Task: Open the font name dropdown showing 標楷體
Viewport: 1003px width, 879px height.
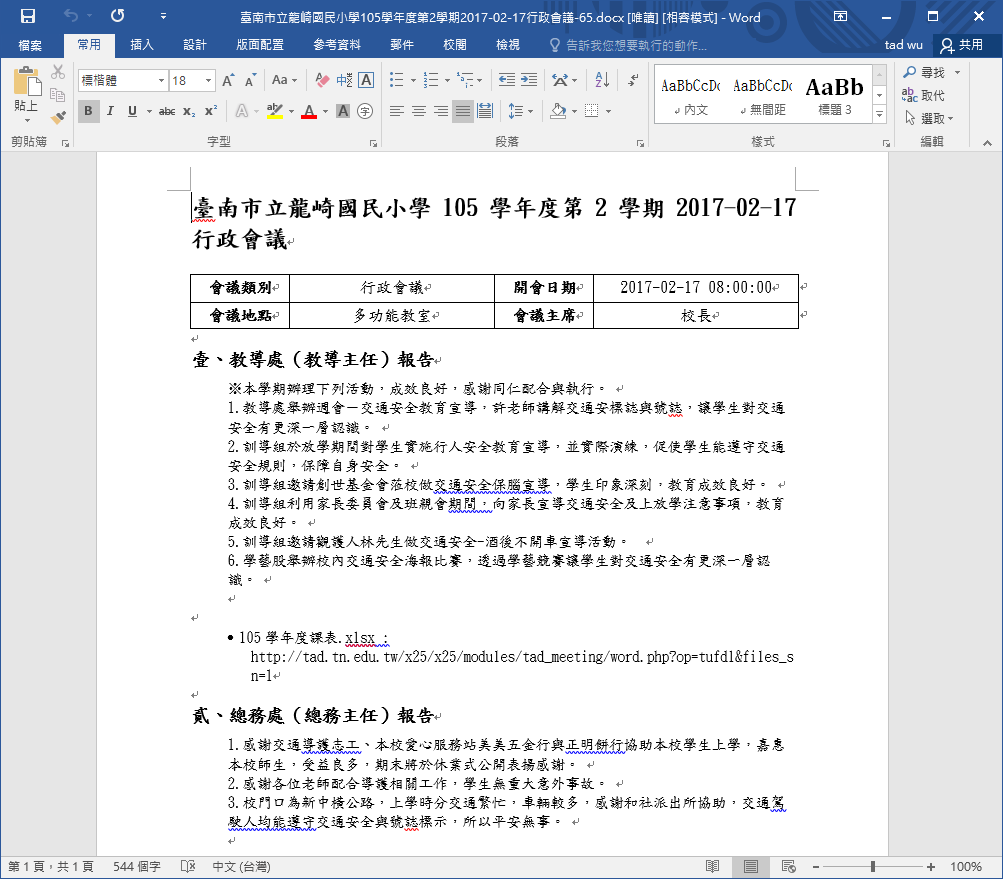Action: [123, 80]
